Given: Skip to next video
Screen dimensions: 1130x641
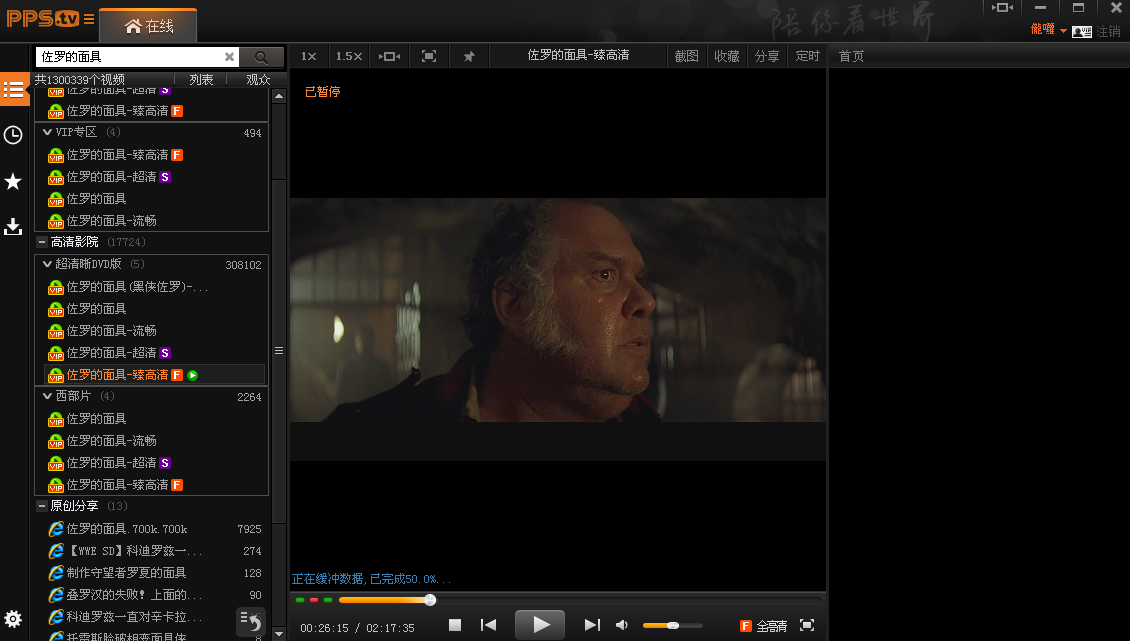Looking at the screenshot, I should pos(592,625).
